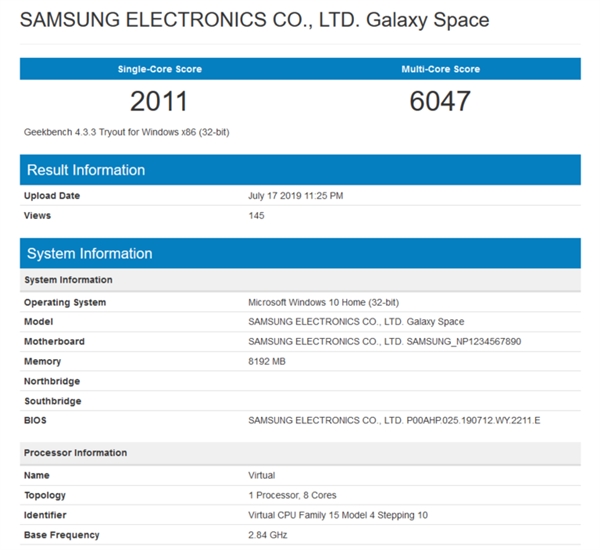The image size is (600, 550).
Task: Select the single-core score value 2011
Action: [x=158, y=101]
